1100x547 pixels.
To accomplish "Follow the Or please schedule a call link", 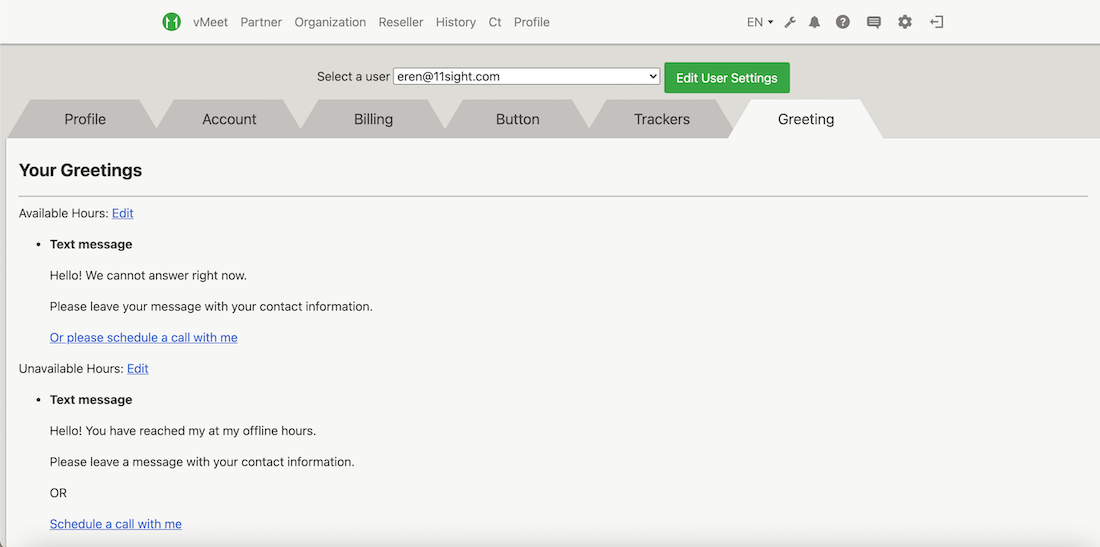I will [x=144, y=337].
